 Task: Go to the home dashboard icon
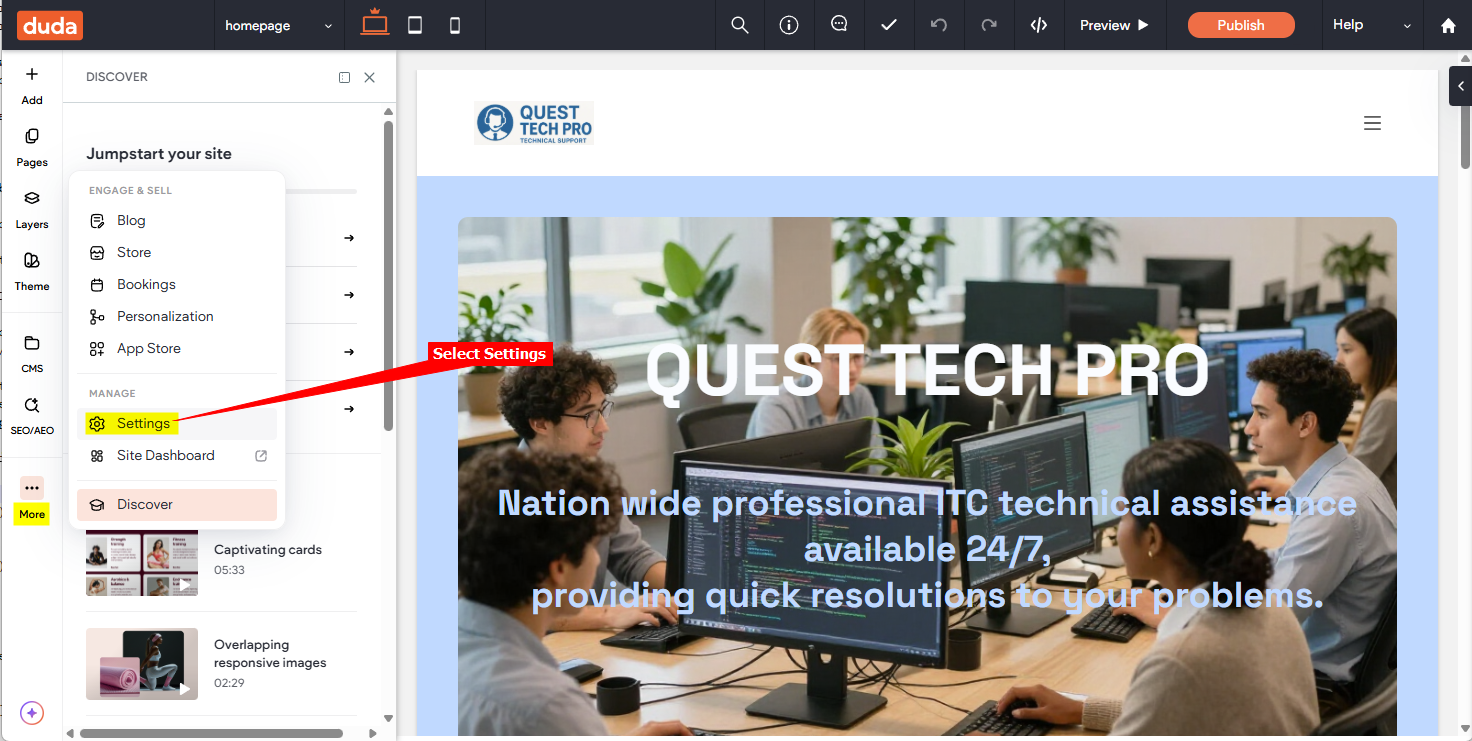point(1448,26)
